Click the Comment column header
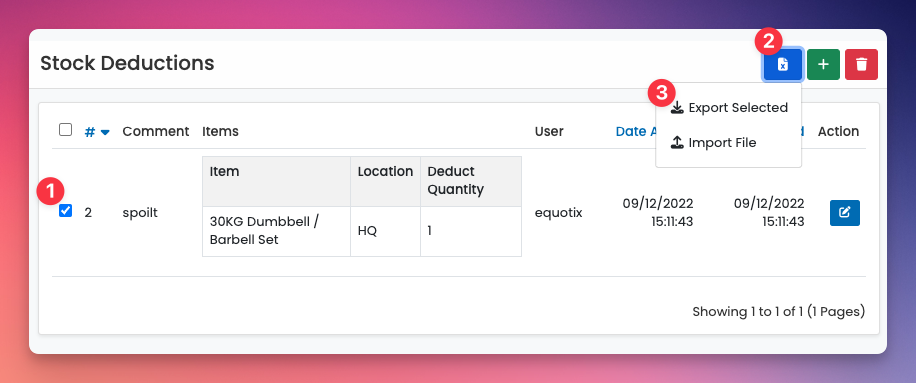The height and width of the screenshot is (383, 916). (x=155, y=131)
